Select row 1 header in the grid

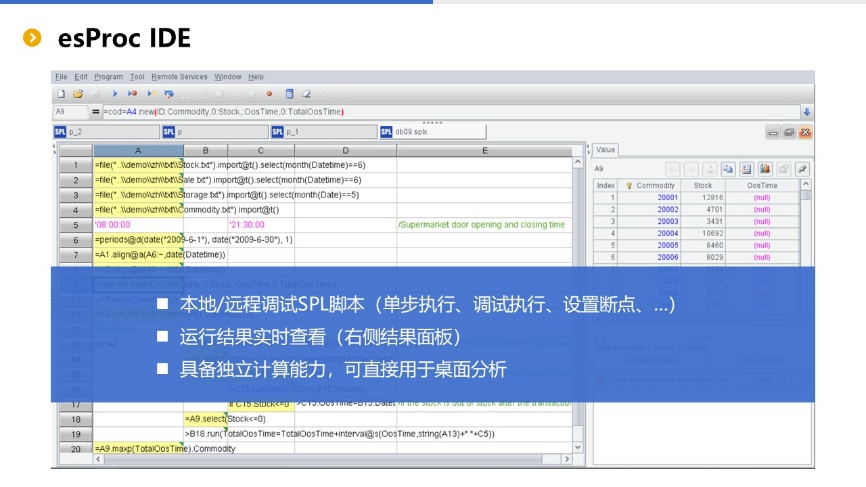[x=76, y=165]
